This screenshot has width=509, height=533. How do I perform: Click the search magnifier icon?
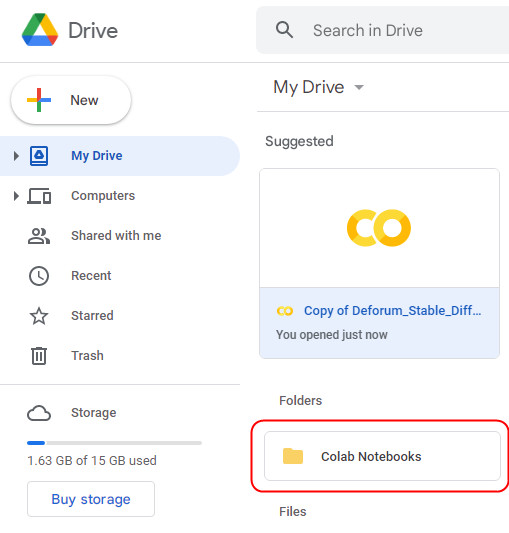pyautogui.click(x=284, y=30)
